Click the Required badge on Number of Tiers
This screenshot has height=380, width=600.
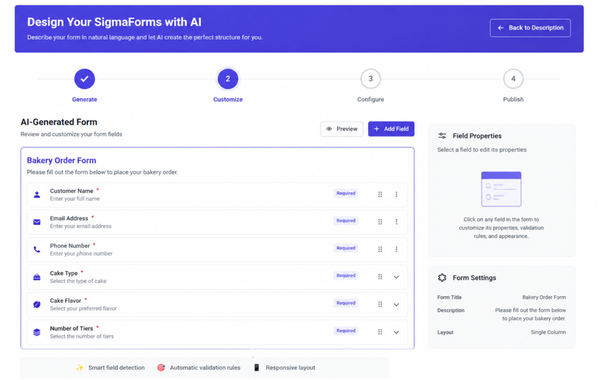pyautogui.click(x=346, y=331)
